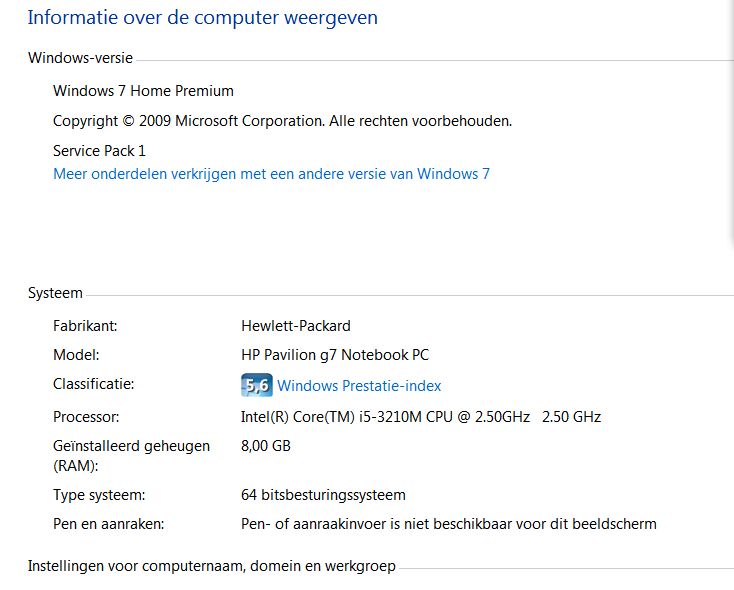Open the Windows Prestatie-index link
734x590 pixels.
coord(359,386)
